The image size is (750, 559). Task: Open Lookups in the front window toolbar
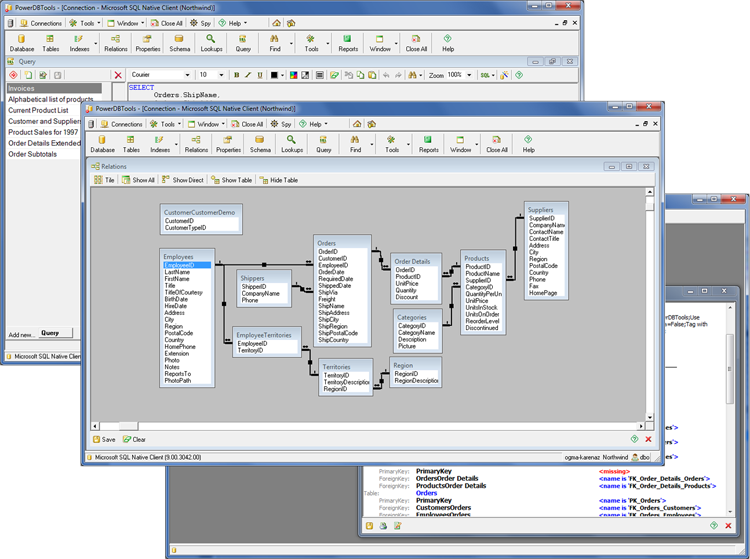coord(292,144)
